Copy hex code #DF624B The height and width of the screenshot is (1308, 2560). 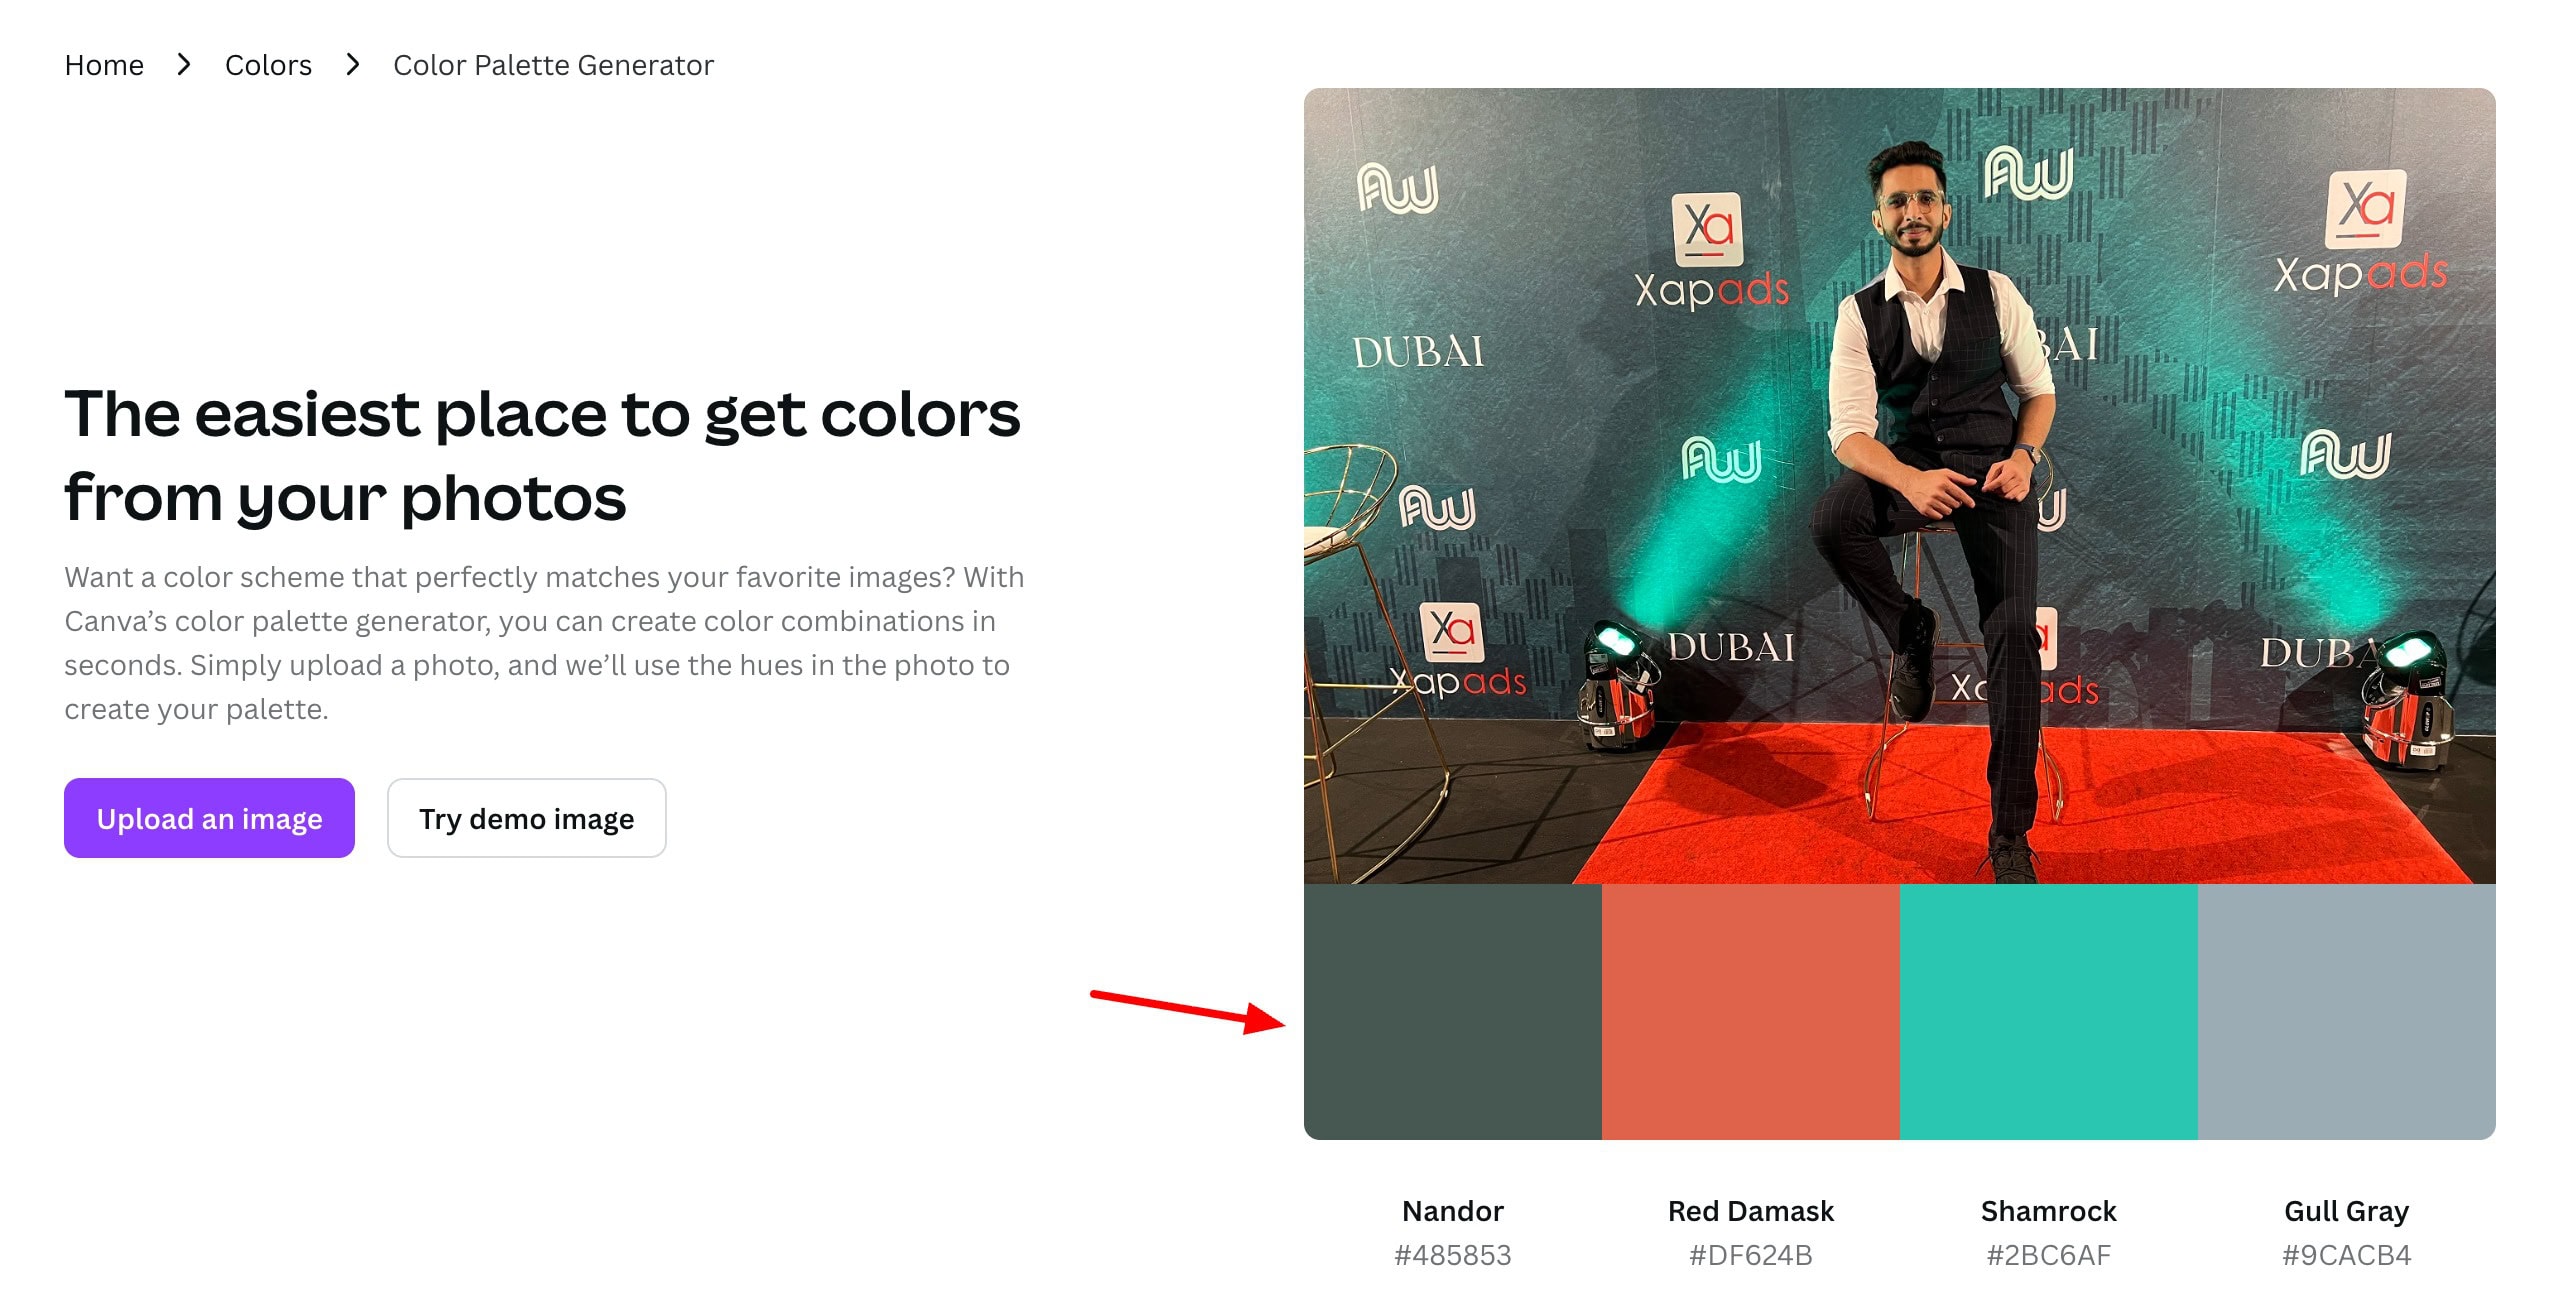click(1750, 1255)
